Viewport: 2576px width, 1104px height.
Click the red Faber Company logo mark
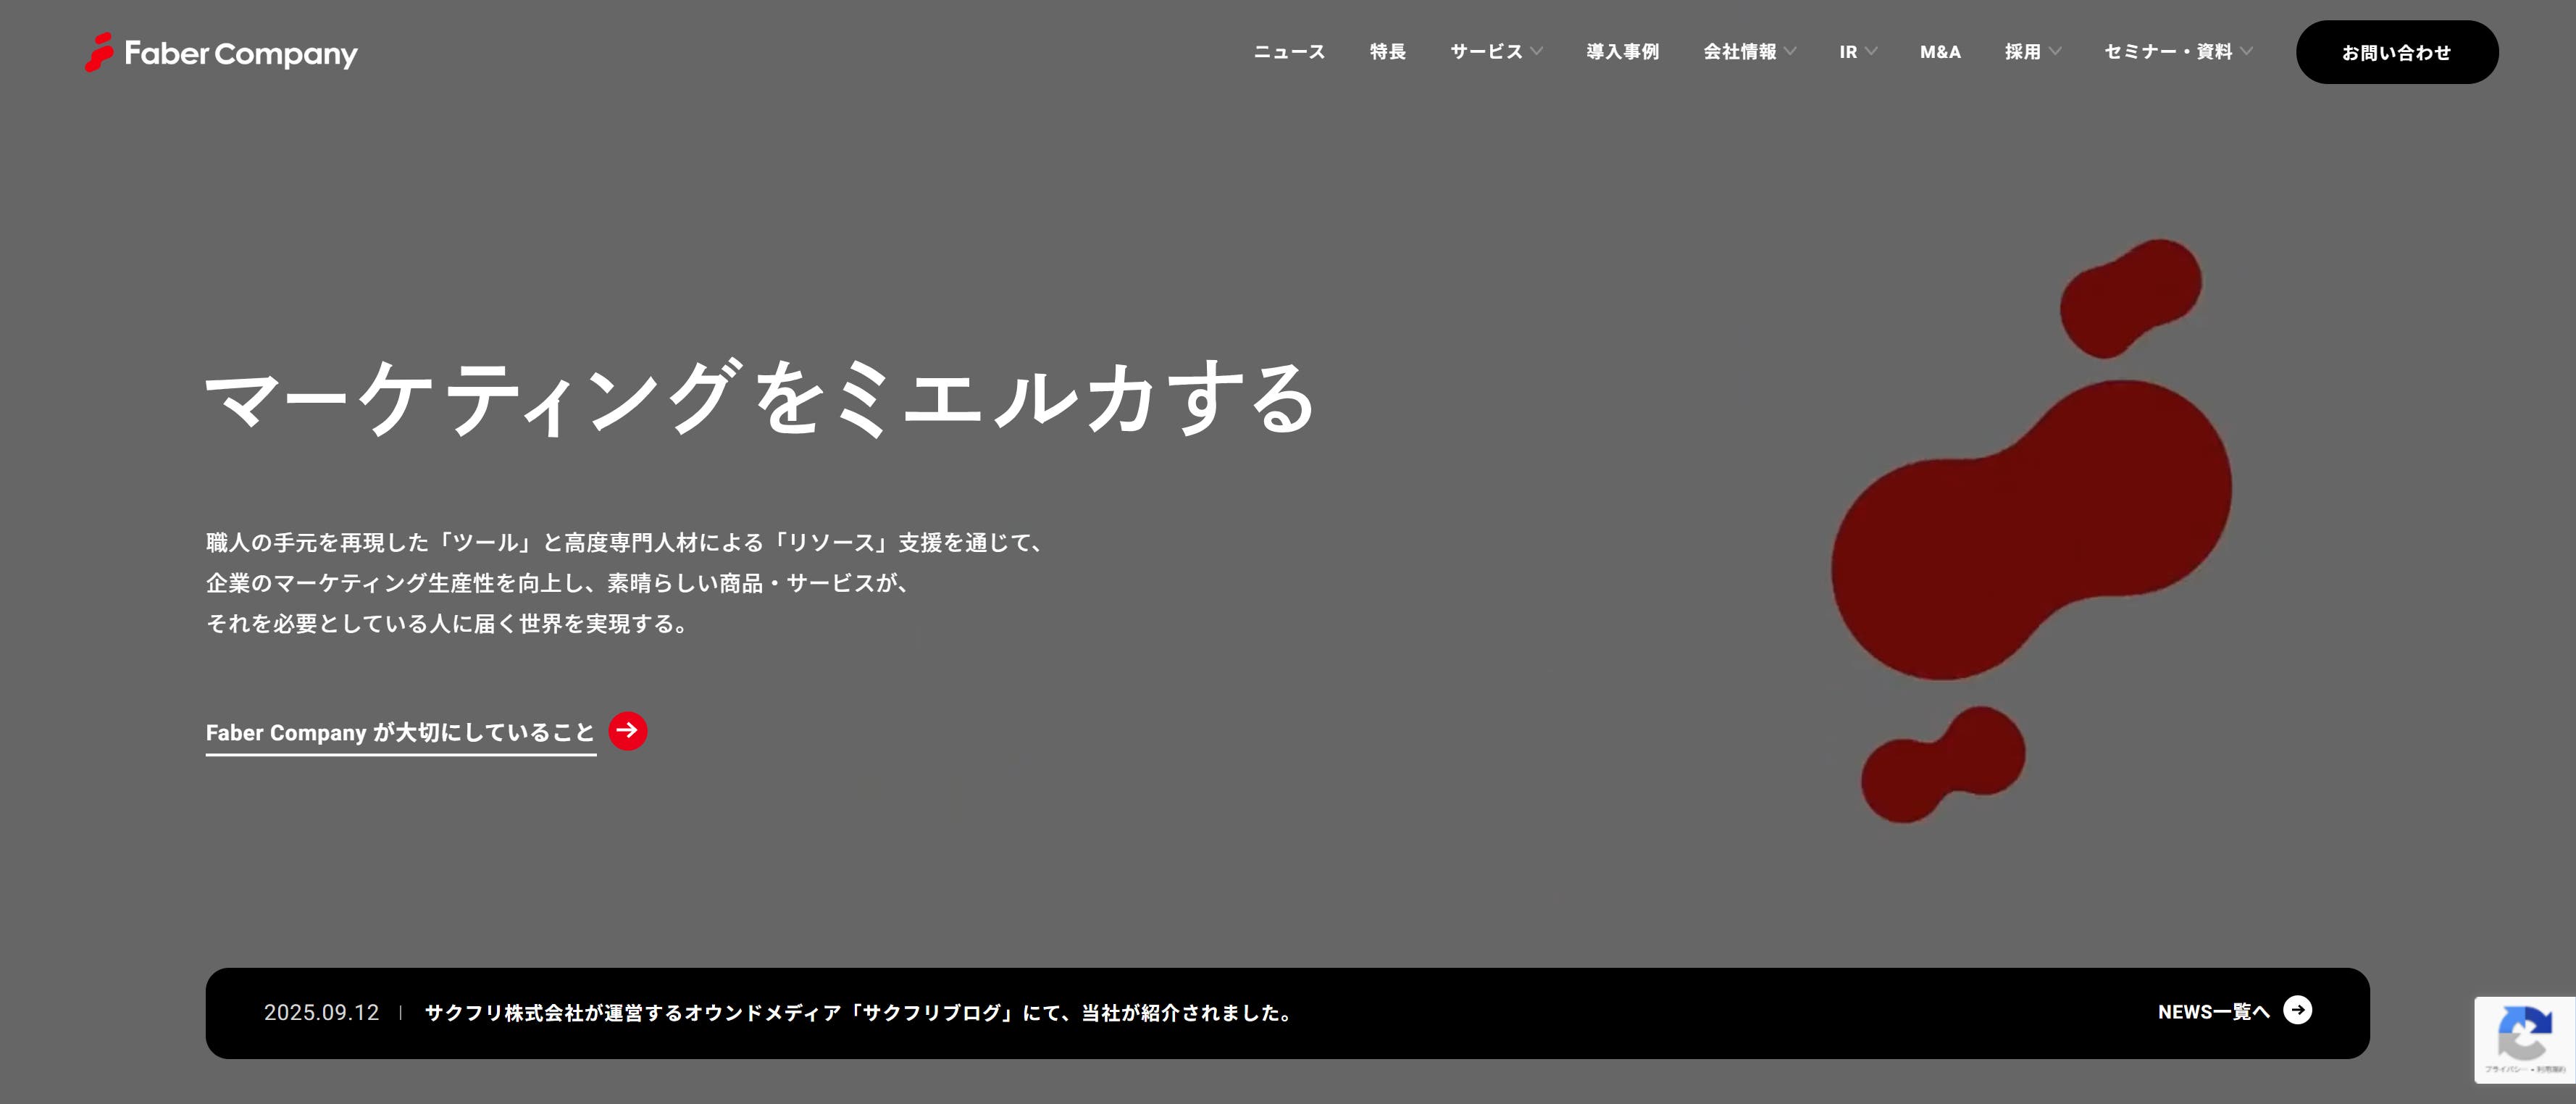coord(98,52)
